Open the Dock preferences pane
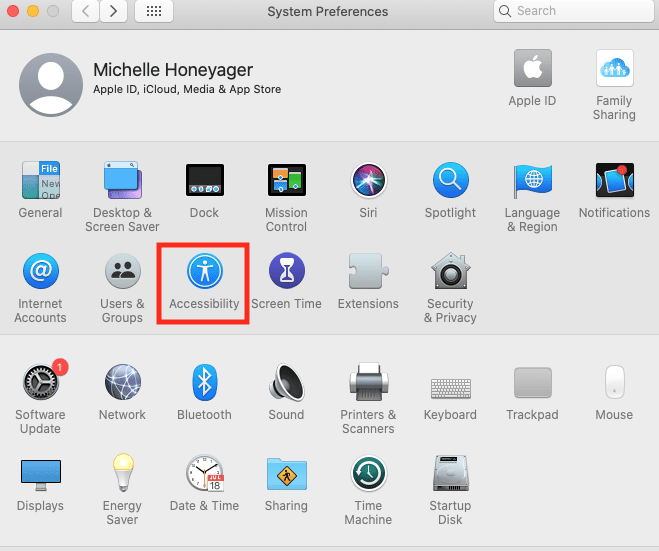This screenshot has width=659, height=551. pyautogui.click(x=204, y=181)
